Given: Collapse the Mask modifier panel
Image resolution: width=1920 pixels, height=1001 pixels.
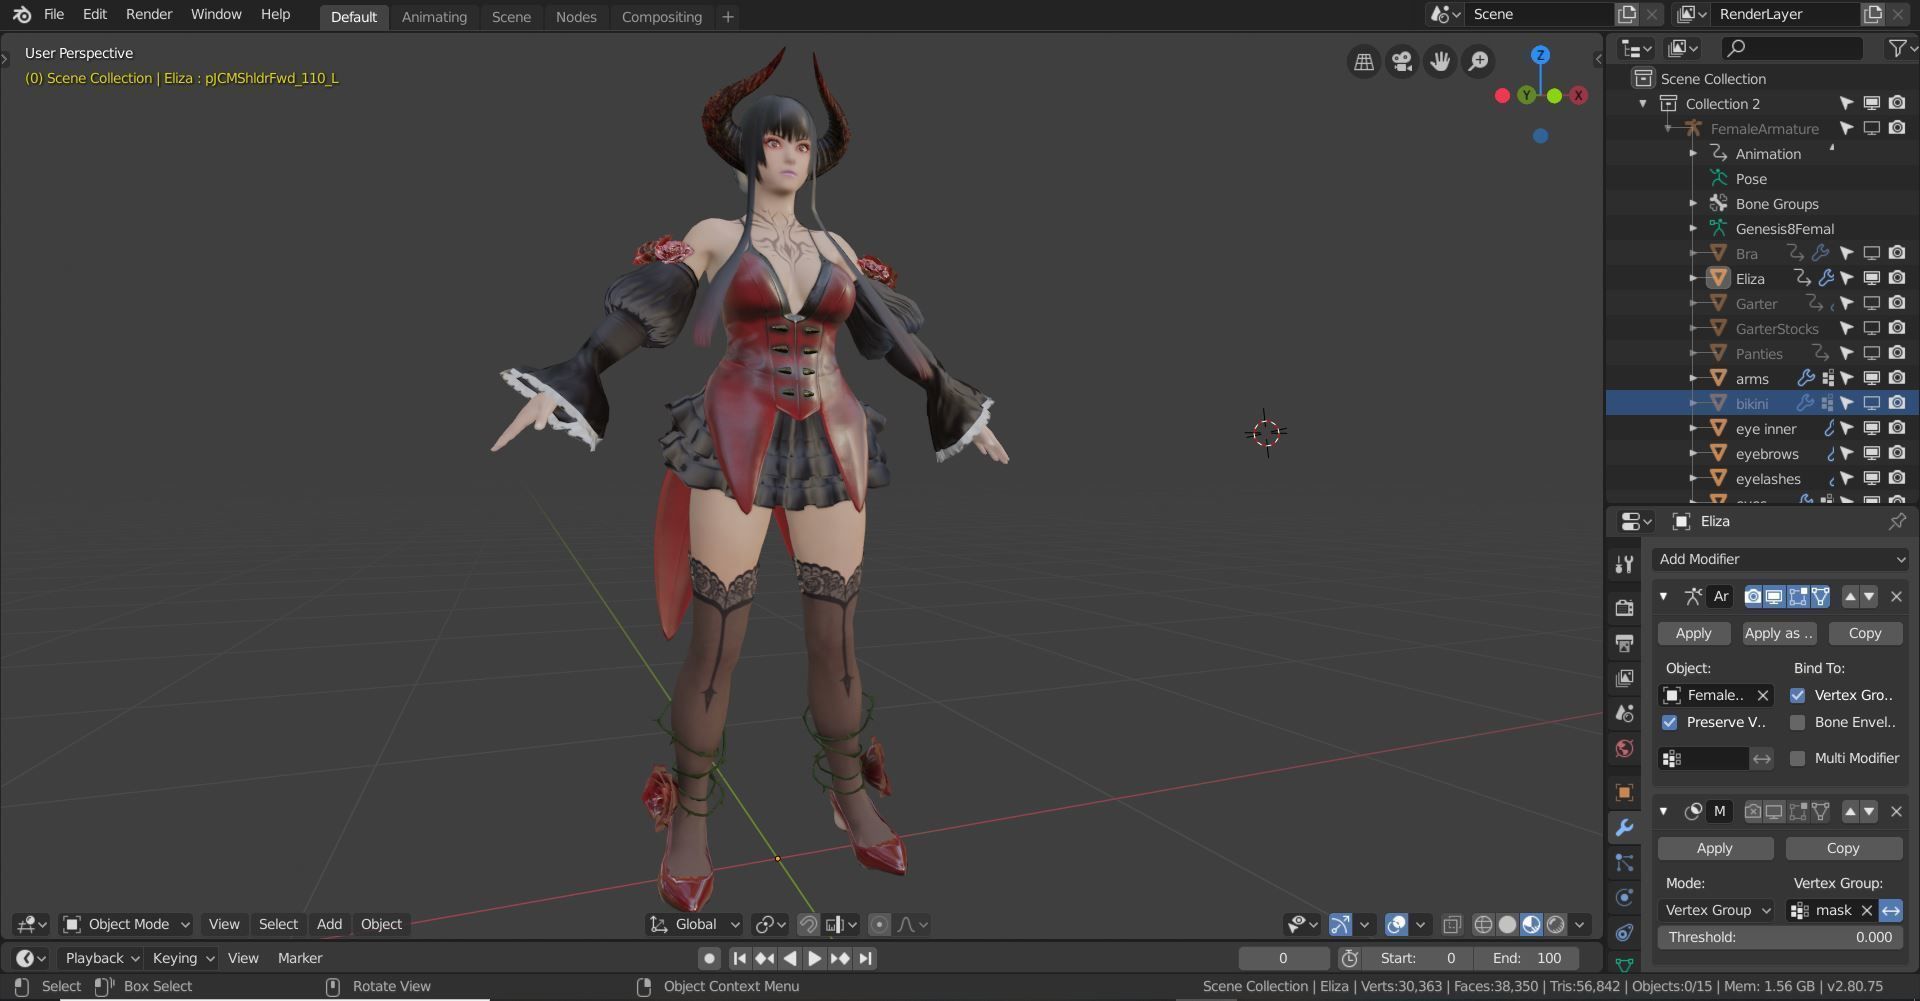Looking at the screenshot, I should click(1663, 811).
